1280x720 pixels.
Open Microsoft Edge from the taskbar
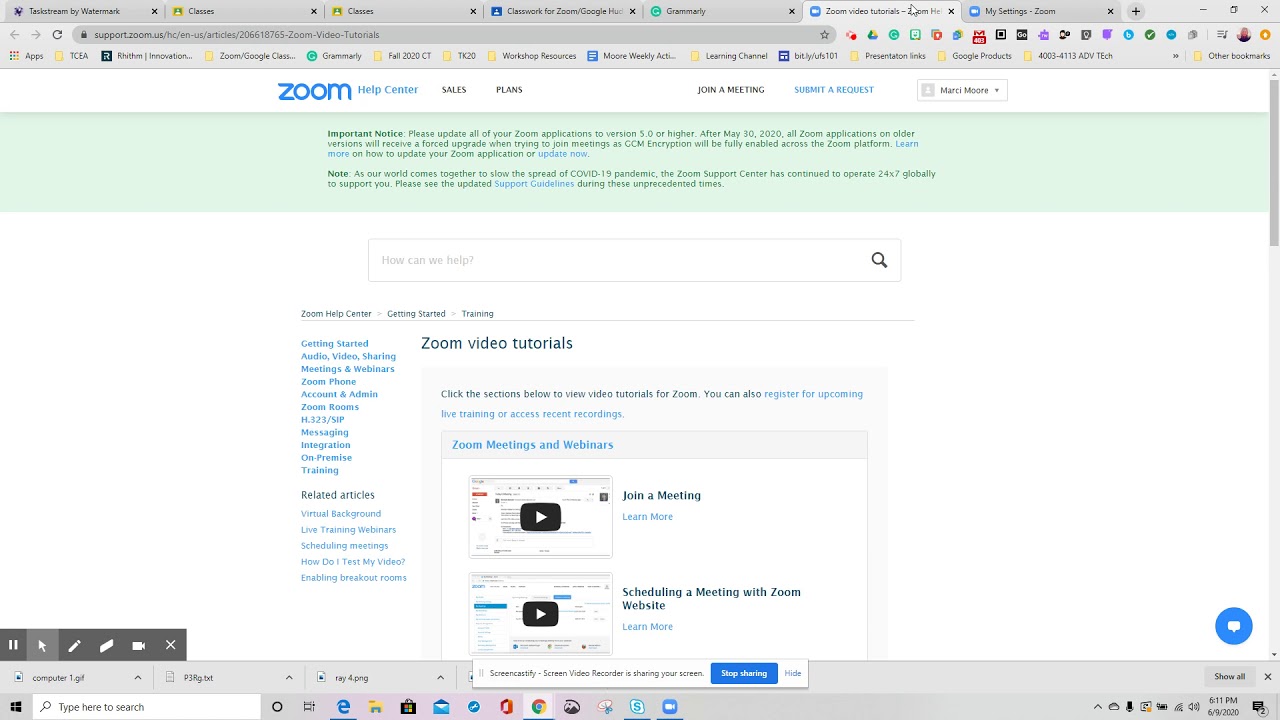(x=343, y=707)
